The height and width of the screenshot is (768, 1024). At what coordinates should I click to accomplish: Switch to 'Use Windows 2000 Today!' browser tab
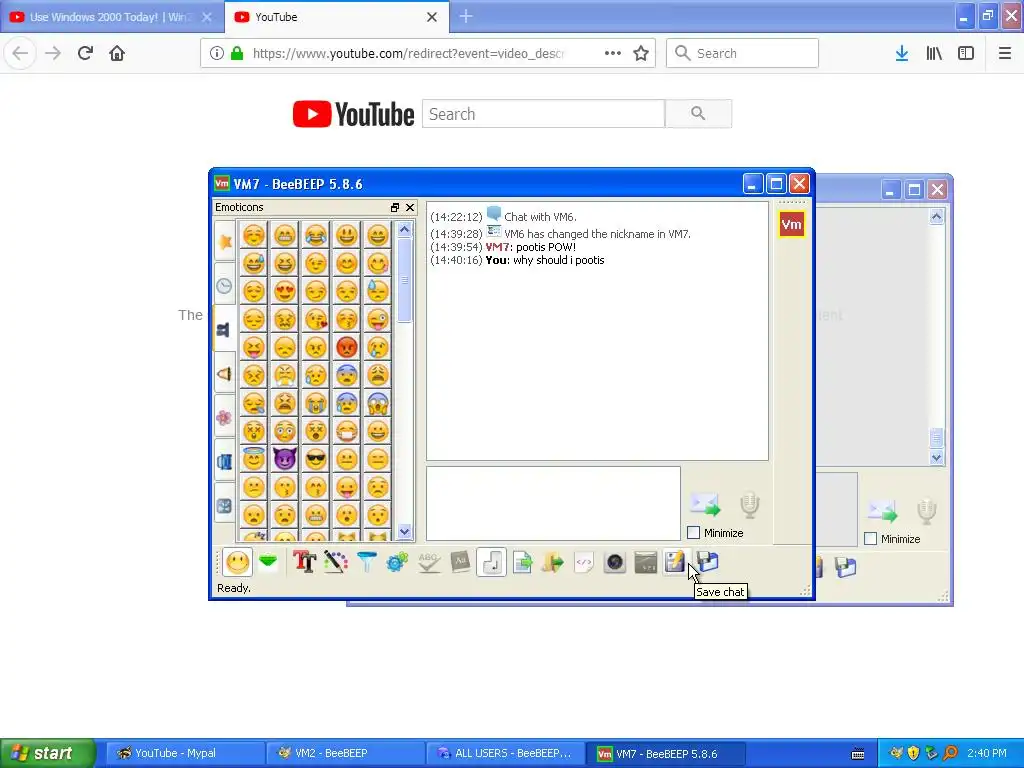point(110,17)
